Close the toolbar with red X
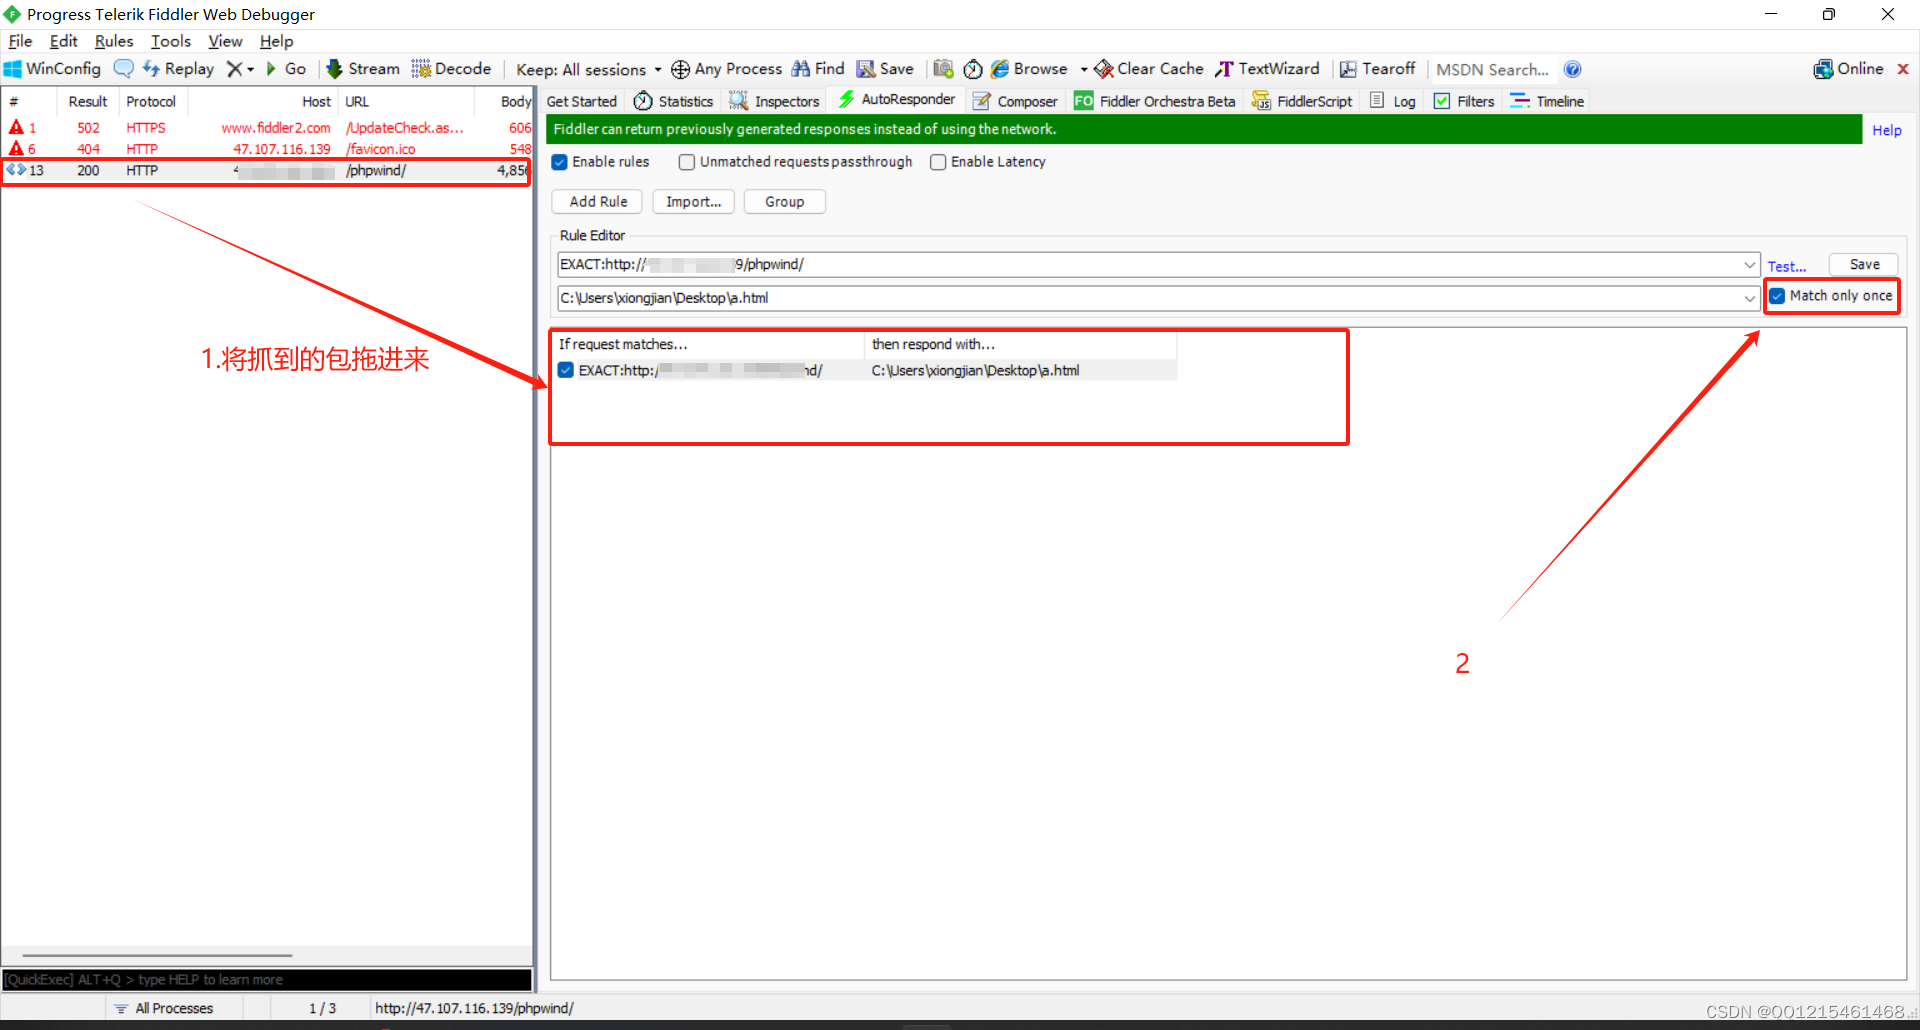 (x=1903, y=69)
